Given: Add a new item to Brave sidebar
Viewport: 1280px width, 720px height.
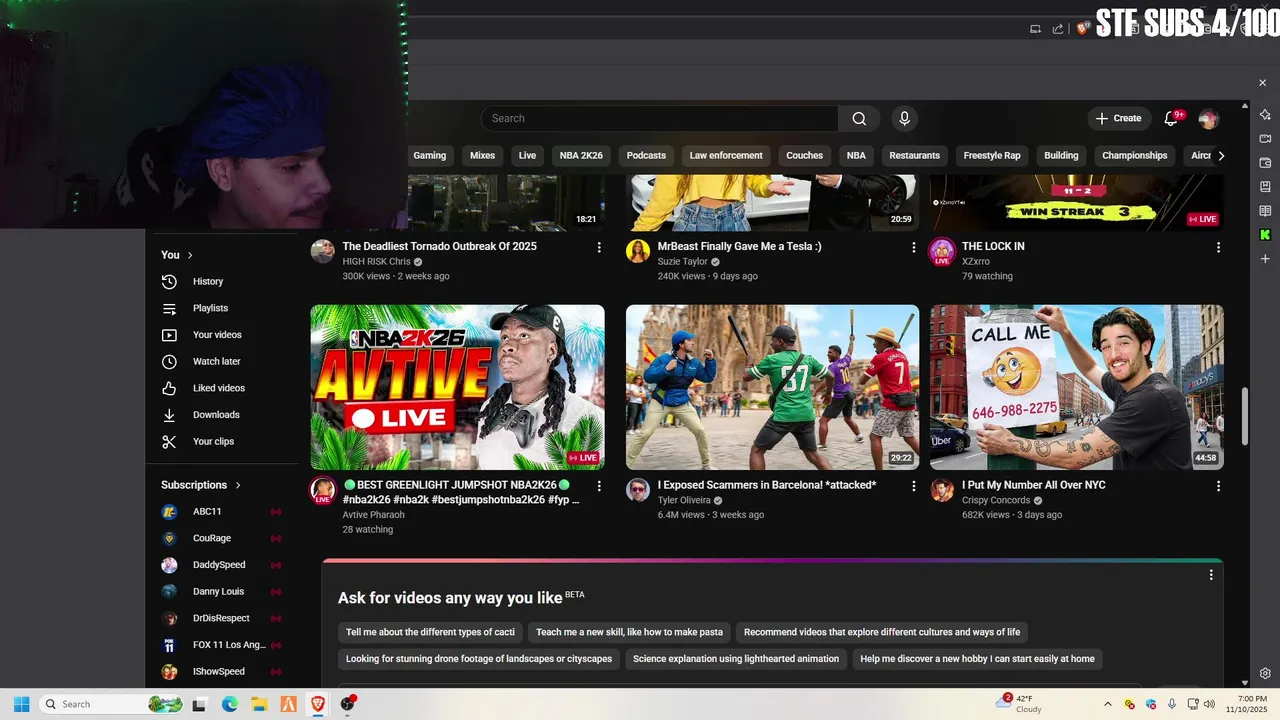Looking at the screenshot, I should tap(1265, 258).
